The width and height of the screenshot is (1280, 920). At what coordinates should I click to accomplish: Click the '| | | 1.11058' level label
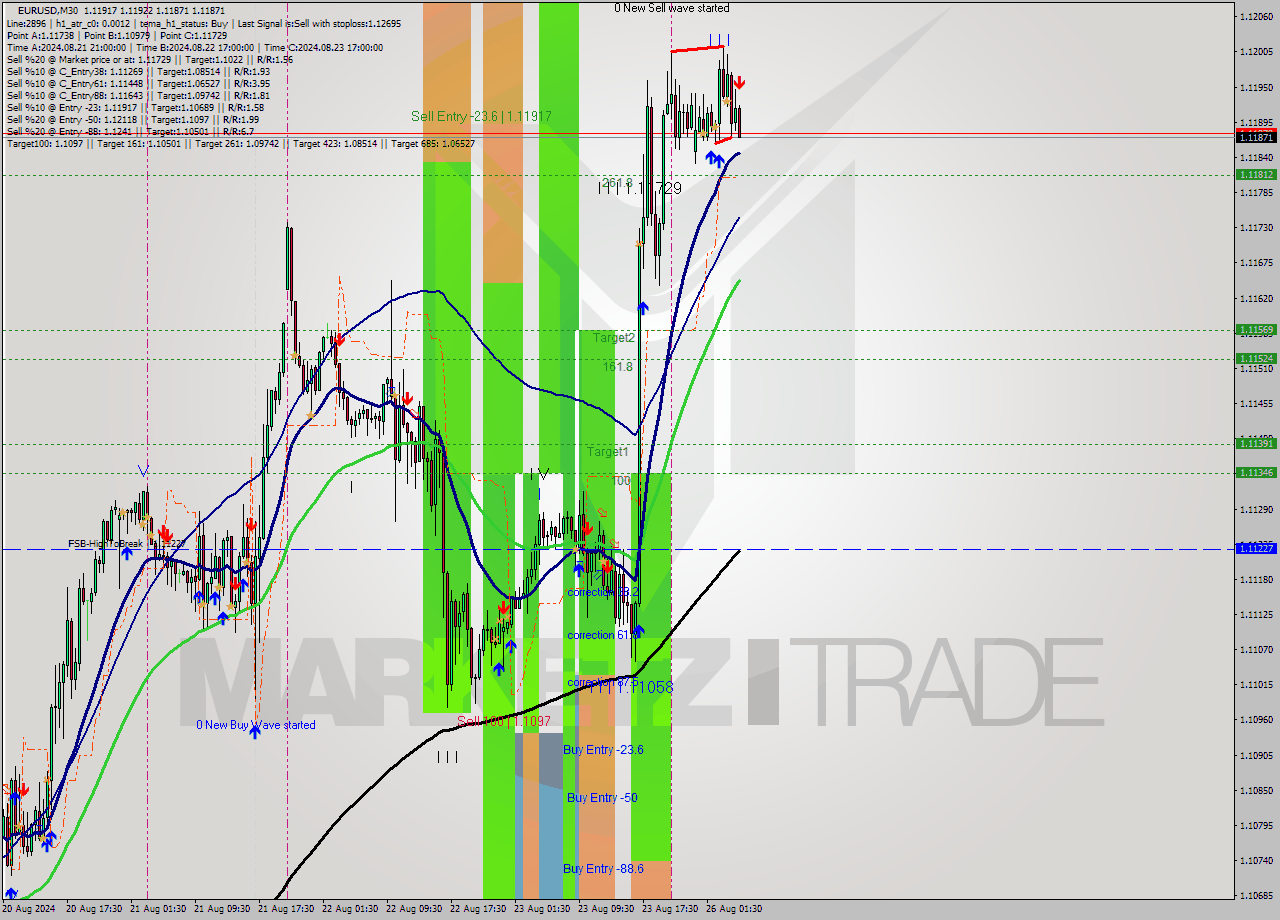coord(629,687)
